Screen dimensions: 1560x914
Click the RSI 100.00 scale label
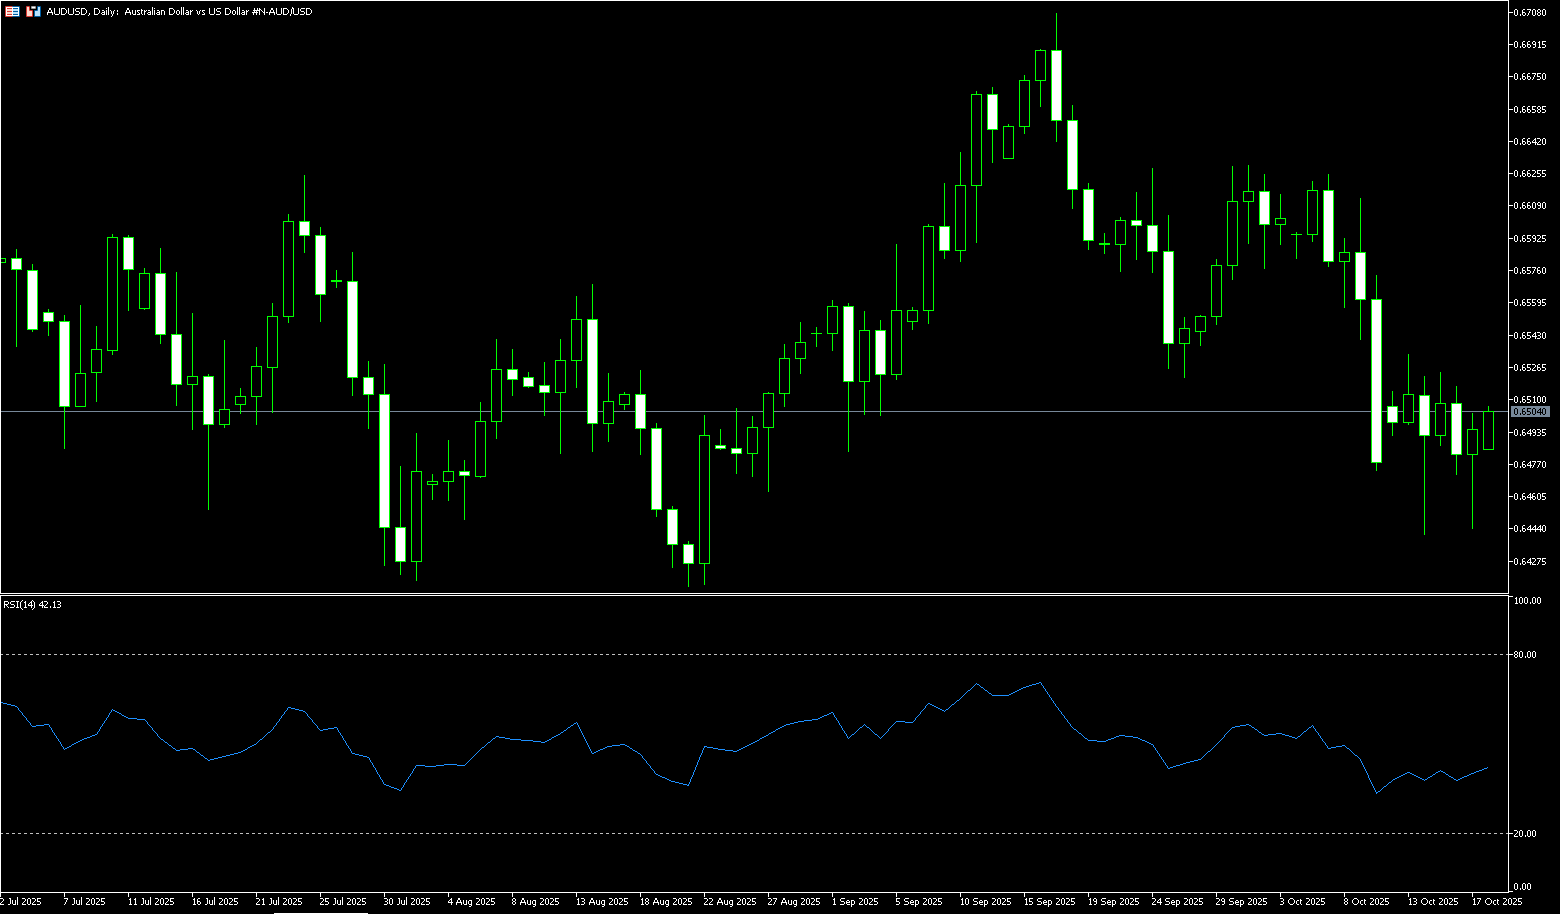click(1528, 601)
